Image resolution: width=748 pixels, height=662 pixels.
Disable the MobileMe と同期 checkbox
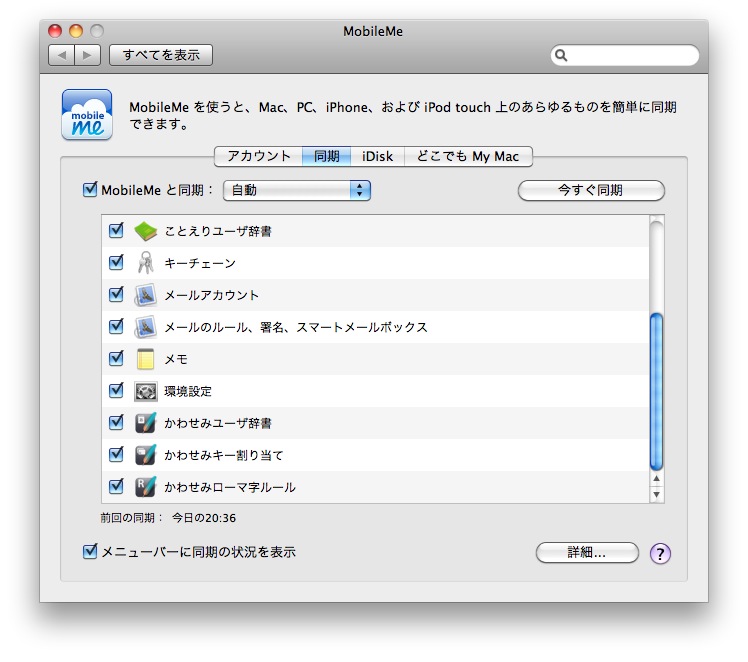90,190
